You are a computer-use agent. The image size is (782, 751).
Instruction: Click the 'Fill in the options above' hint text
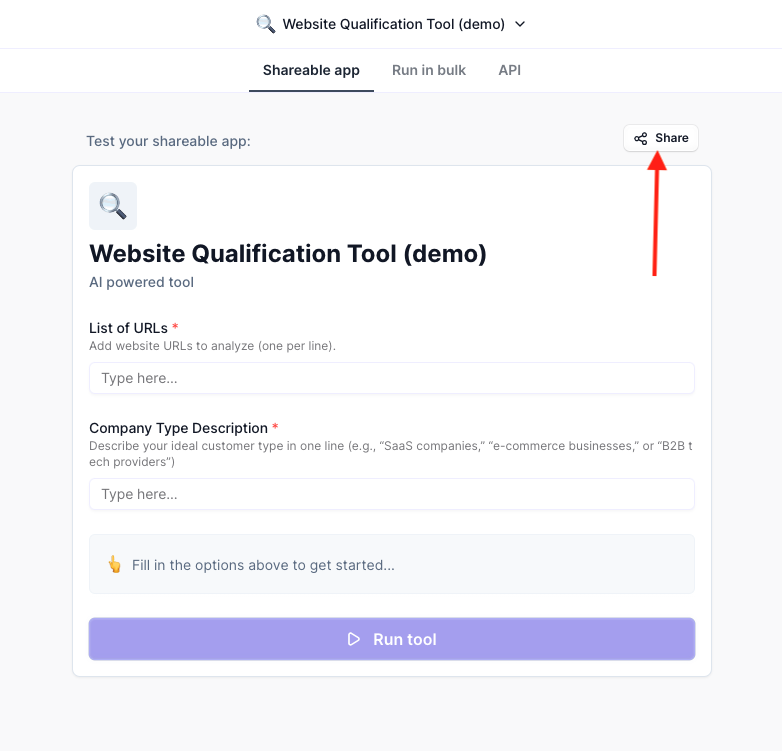coord(263,565)
